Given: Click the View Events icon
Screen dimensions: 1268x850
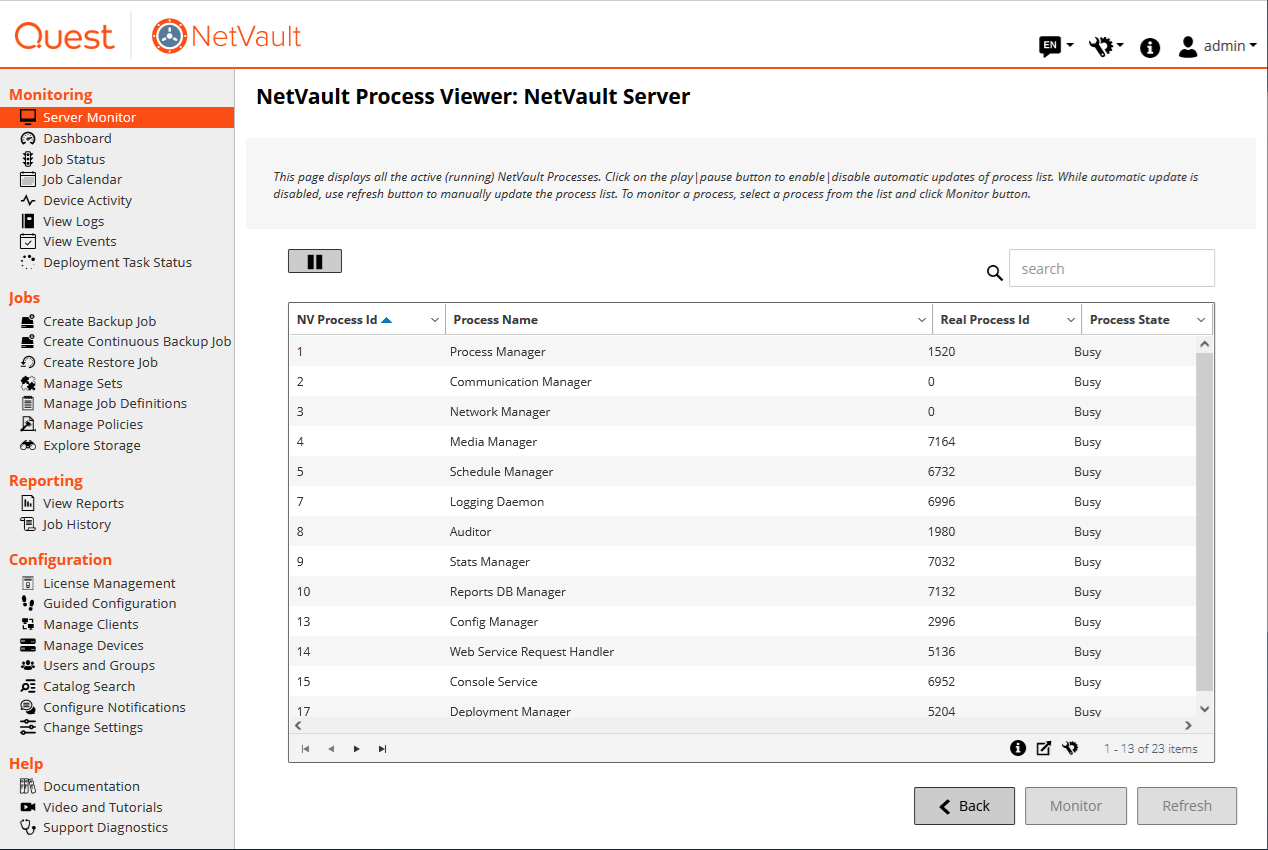Looking at the screenshot, I should click(28, 241).
